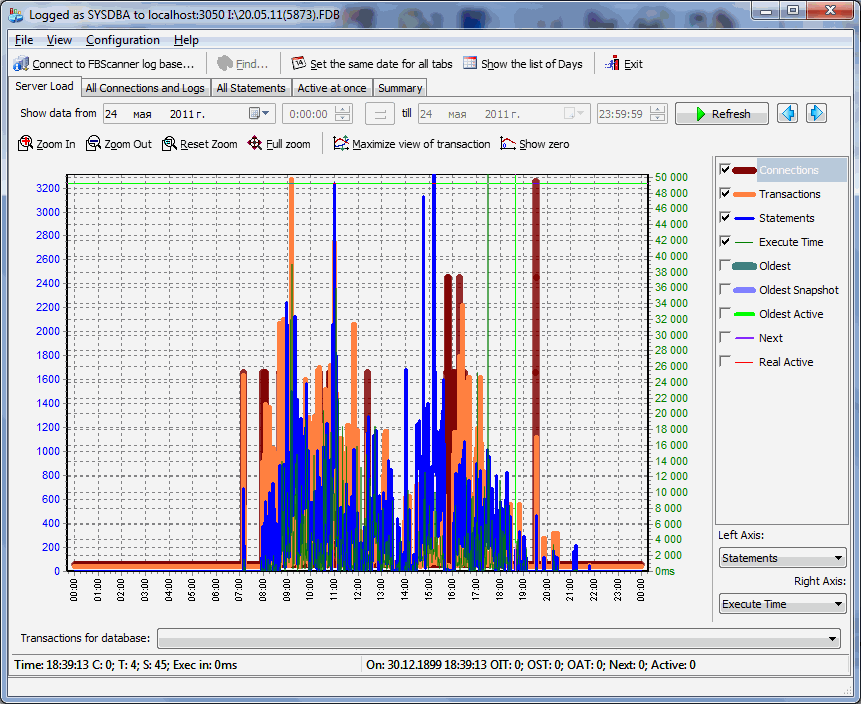
Task: Open the Left Axis Statements dropdown
Action: tap(782, 558)
